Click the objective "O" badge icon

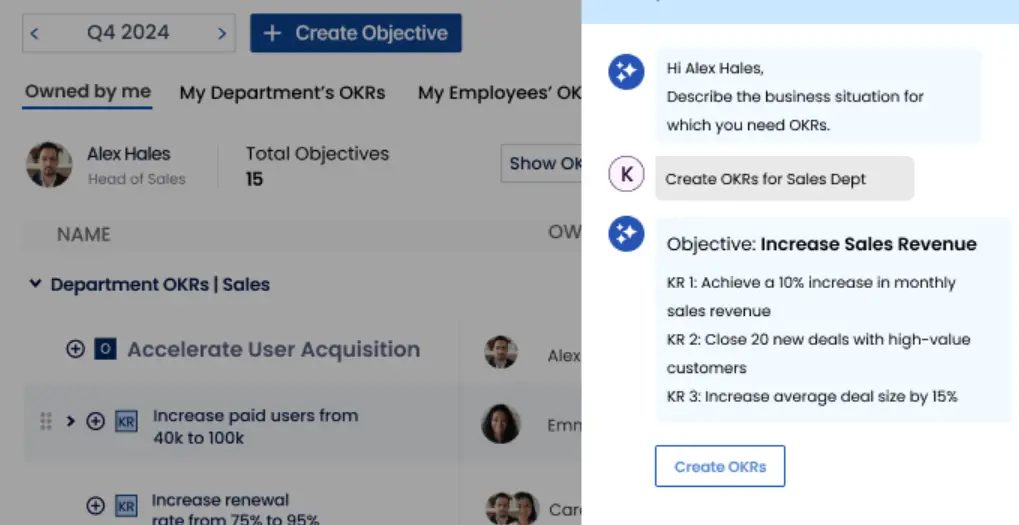(x=105, y=349)
